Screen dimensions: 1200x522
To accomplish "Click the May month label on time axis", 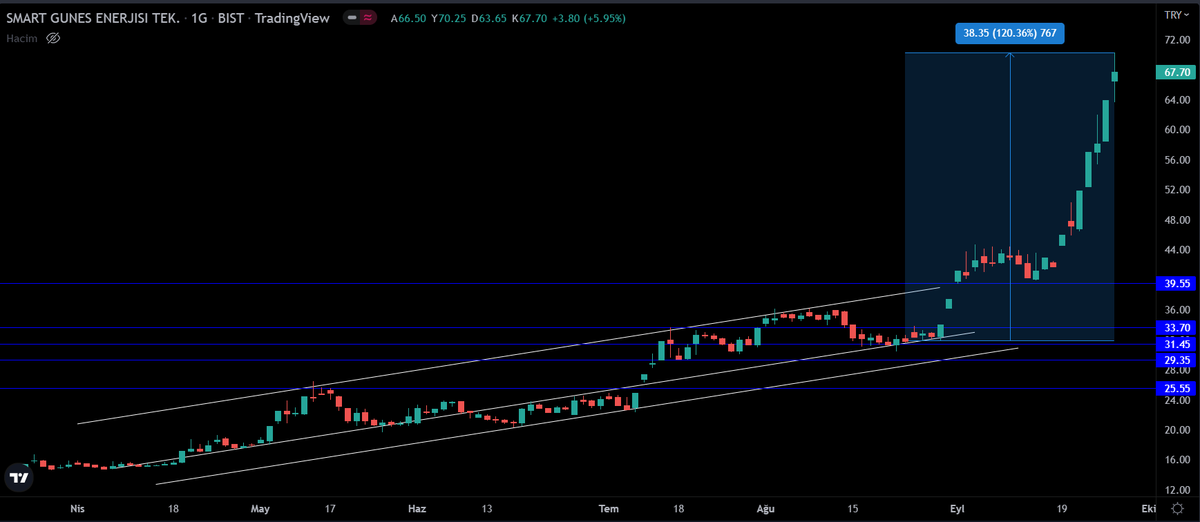I will click(x=261, y=509).
